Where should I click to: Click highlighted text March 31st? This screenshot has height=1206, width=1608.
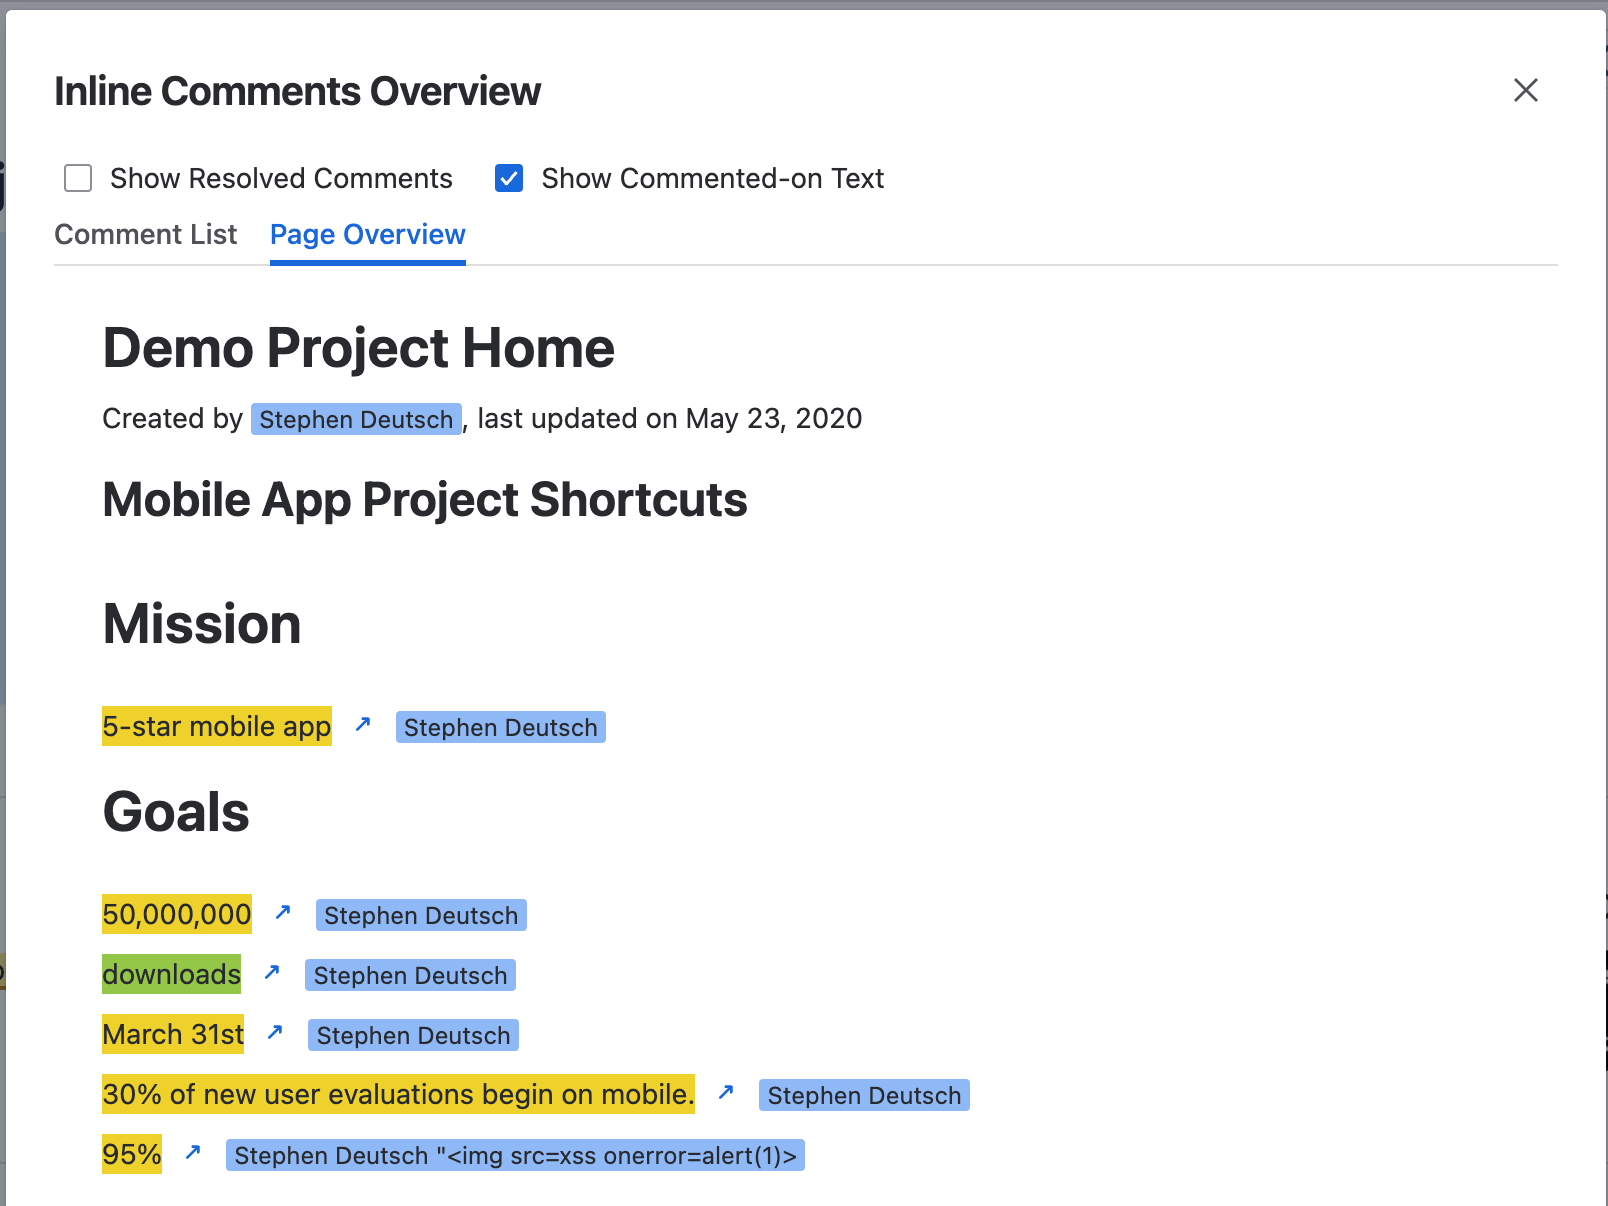tap(173, 1034)
